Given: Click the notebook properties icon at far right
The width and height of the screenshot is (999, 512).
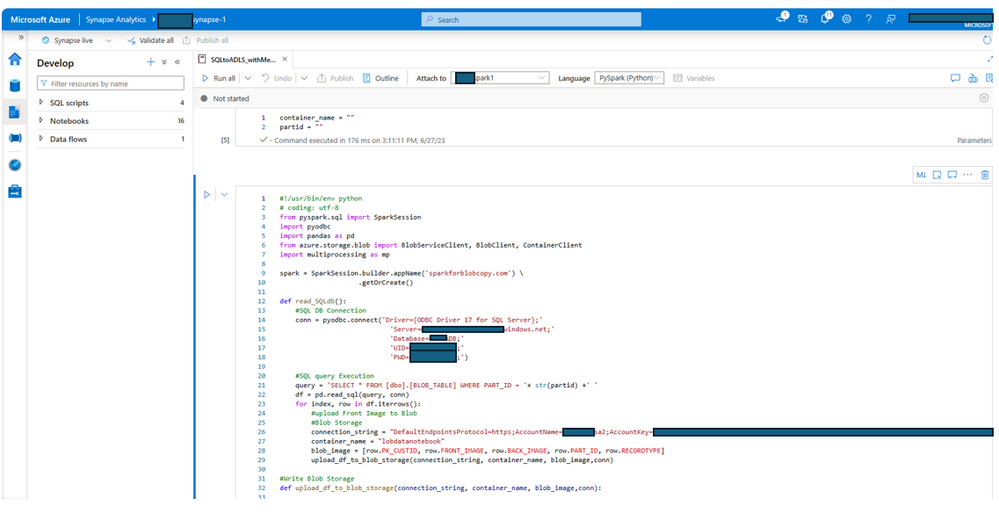Looking at the screenshot, I should pos(989,78).
